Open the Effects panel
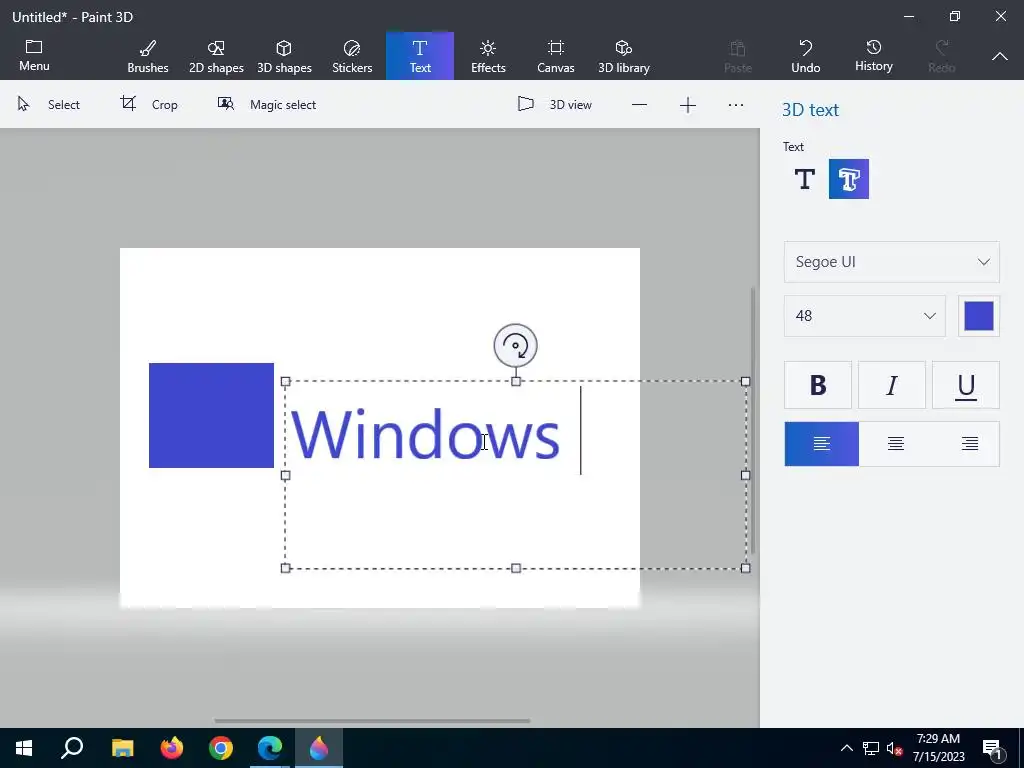The width and height of the screenshot is (1024, 768). [x=488, y=56]
